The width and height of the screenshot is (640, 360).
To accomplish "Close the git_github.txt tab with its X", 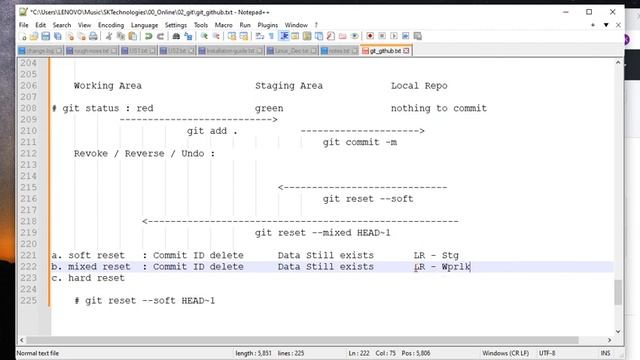I will 406,51.
